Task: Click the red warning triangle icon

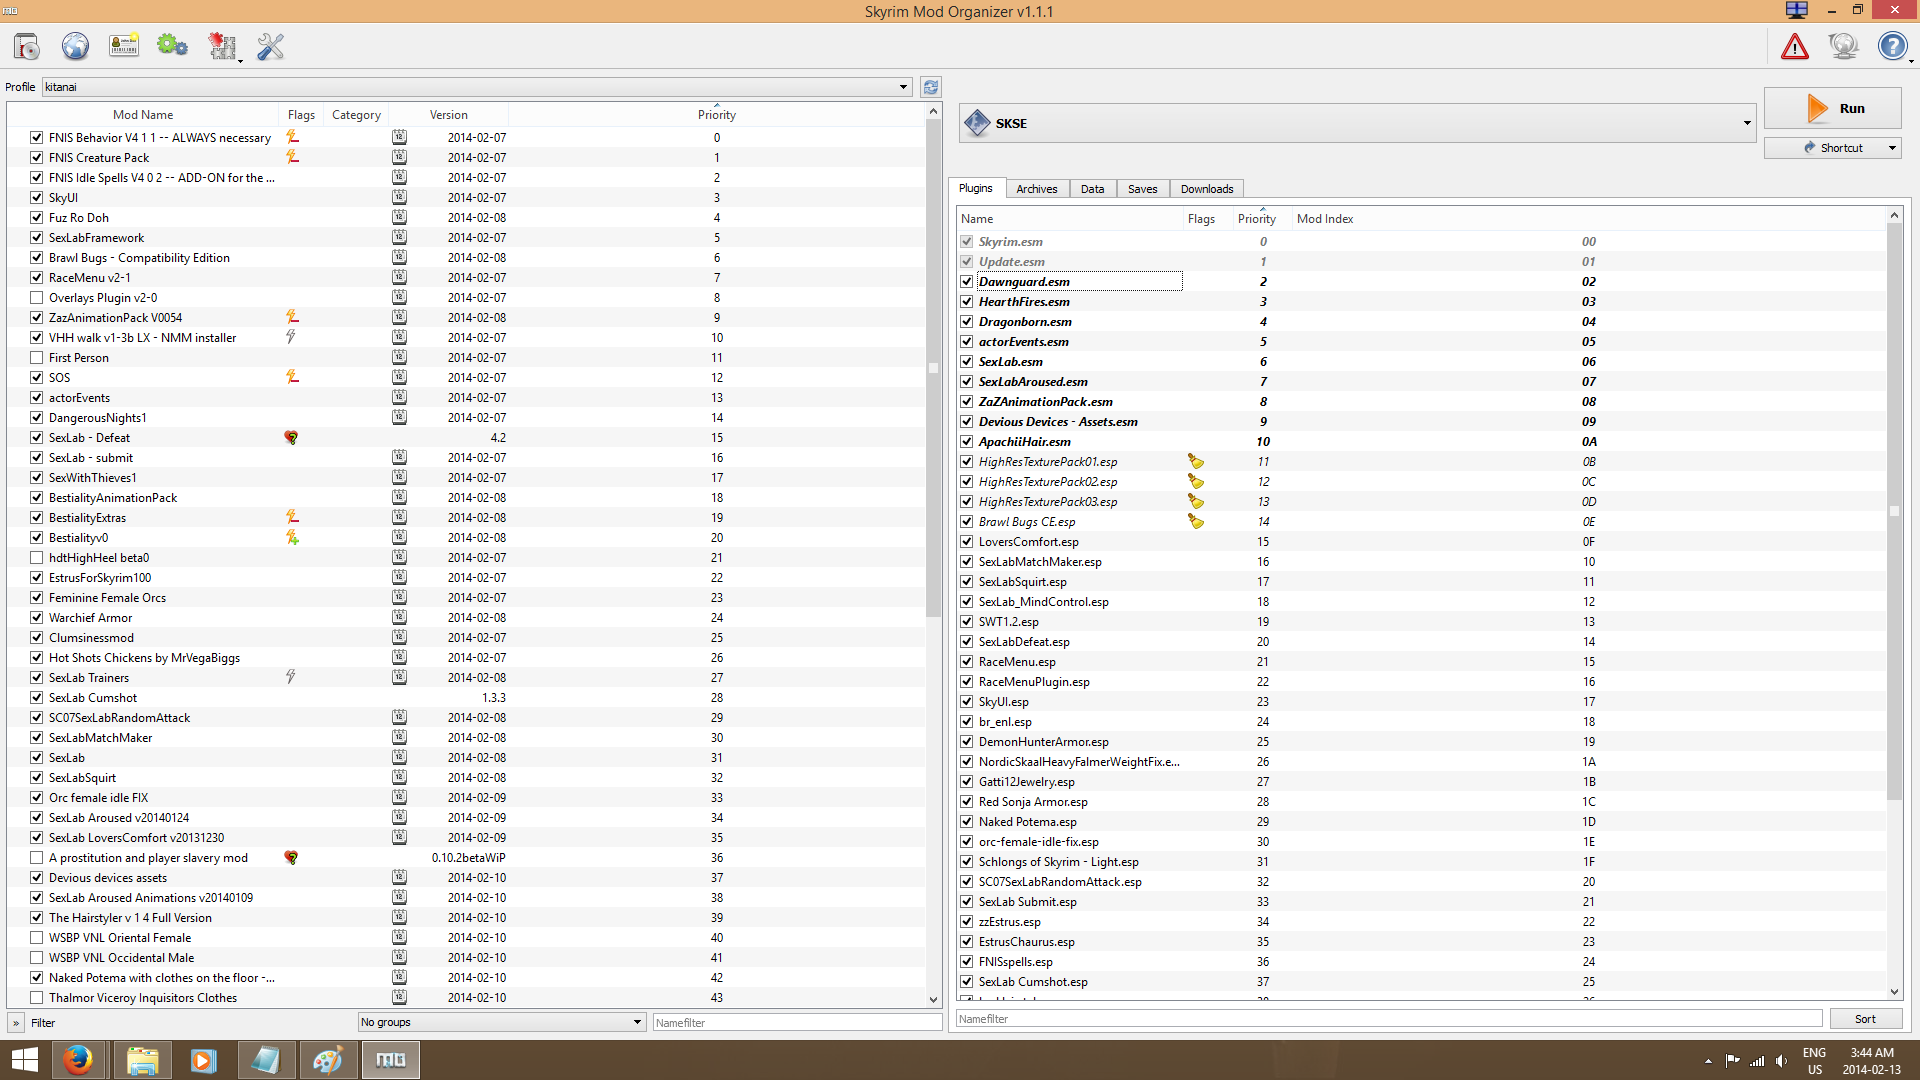Action: (1795, 46)
